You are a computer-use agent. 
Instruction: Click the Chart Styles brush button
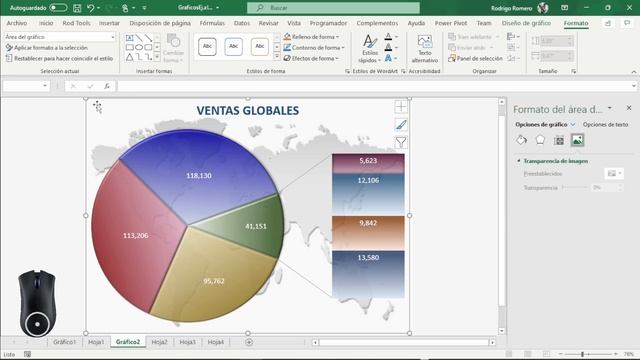pos(401,124)
